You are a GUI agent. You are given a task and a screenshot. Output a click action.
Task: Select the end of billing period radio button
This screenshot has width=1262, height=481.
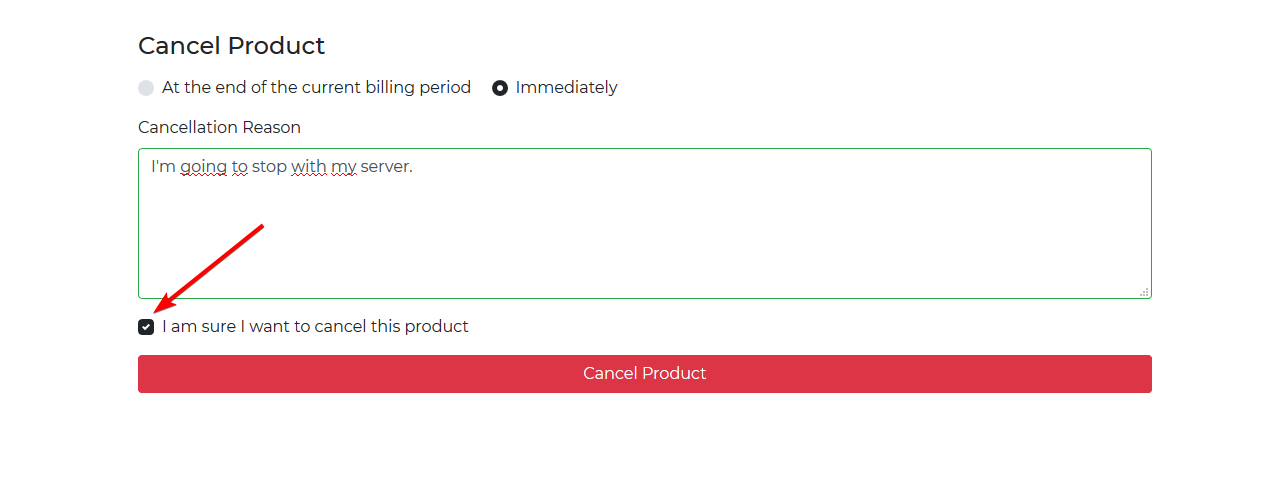[146, 88]
